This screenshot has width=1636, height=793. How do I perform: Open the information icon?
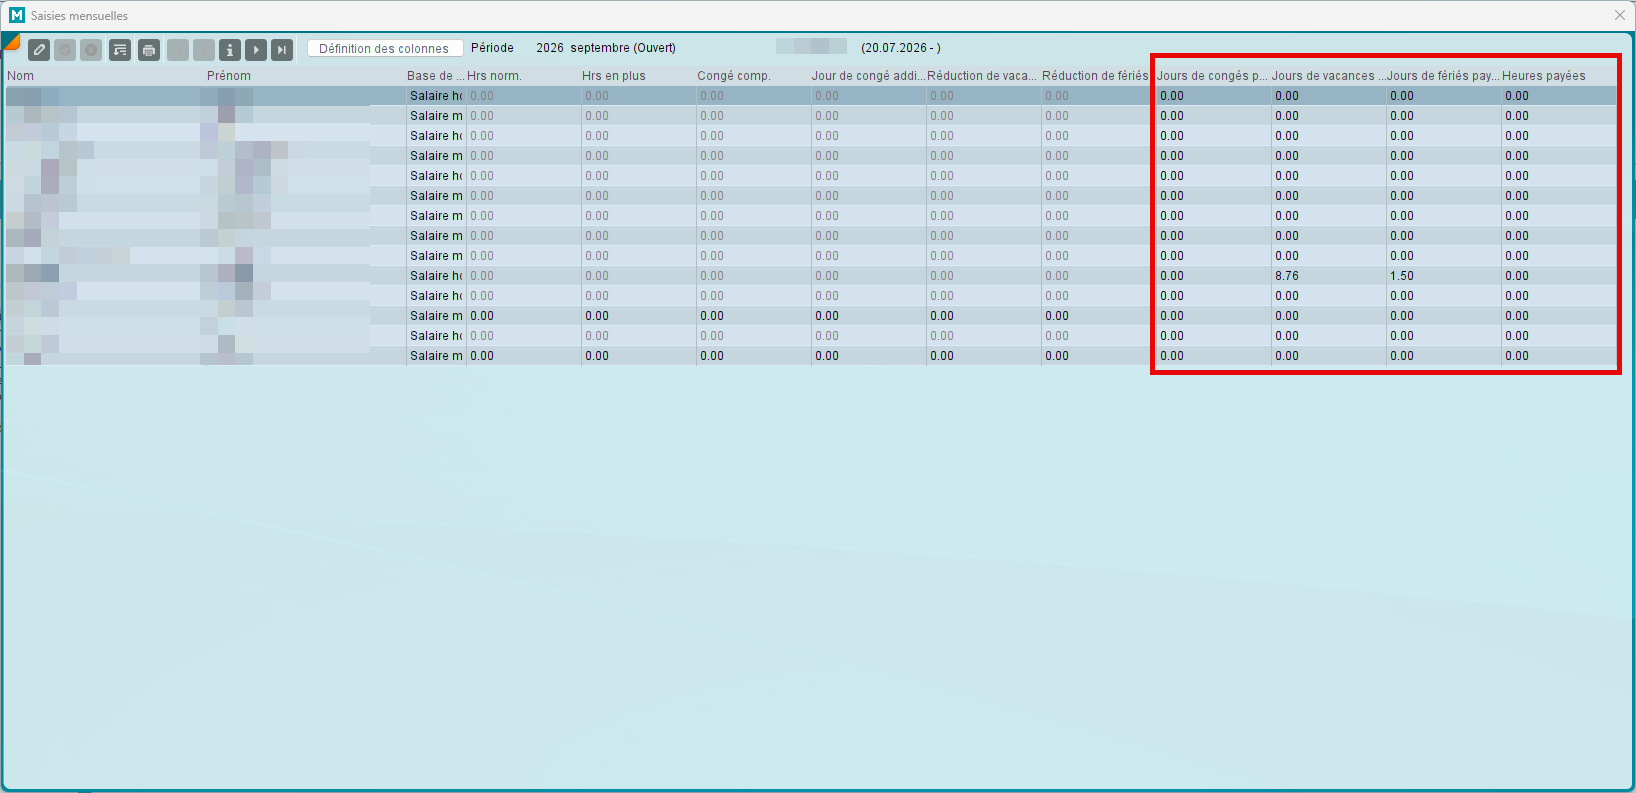(230, 49)
